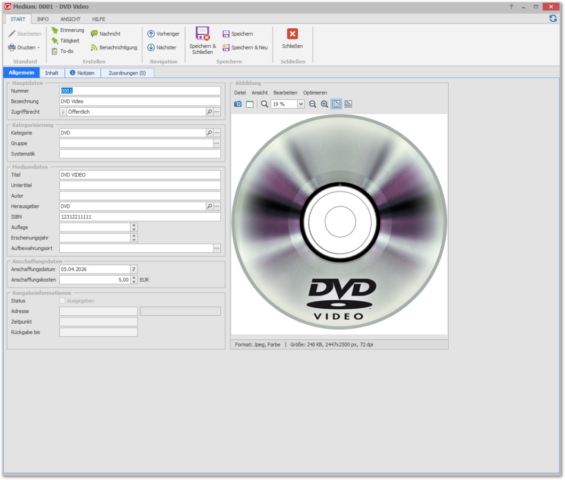Expand the Drucken dropdown arrow
The height and width of the screenshot is (480, 565).
(x=39, y=47)
